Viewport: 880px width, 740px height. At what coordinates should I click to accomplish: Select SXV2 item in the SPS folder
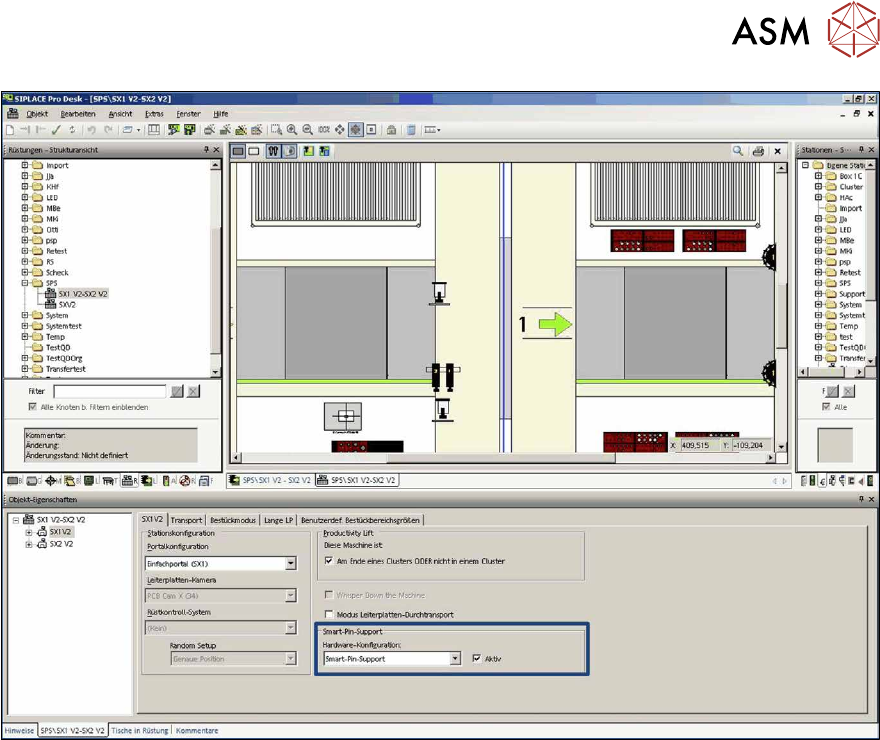[x=67, y=304]
